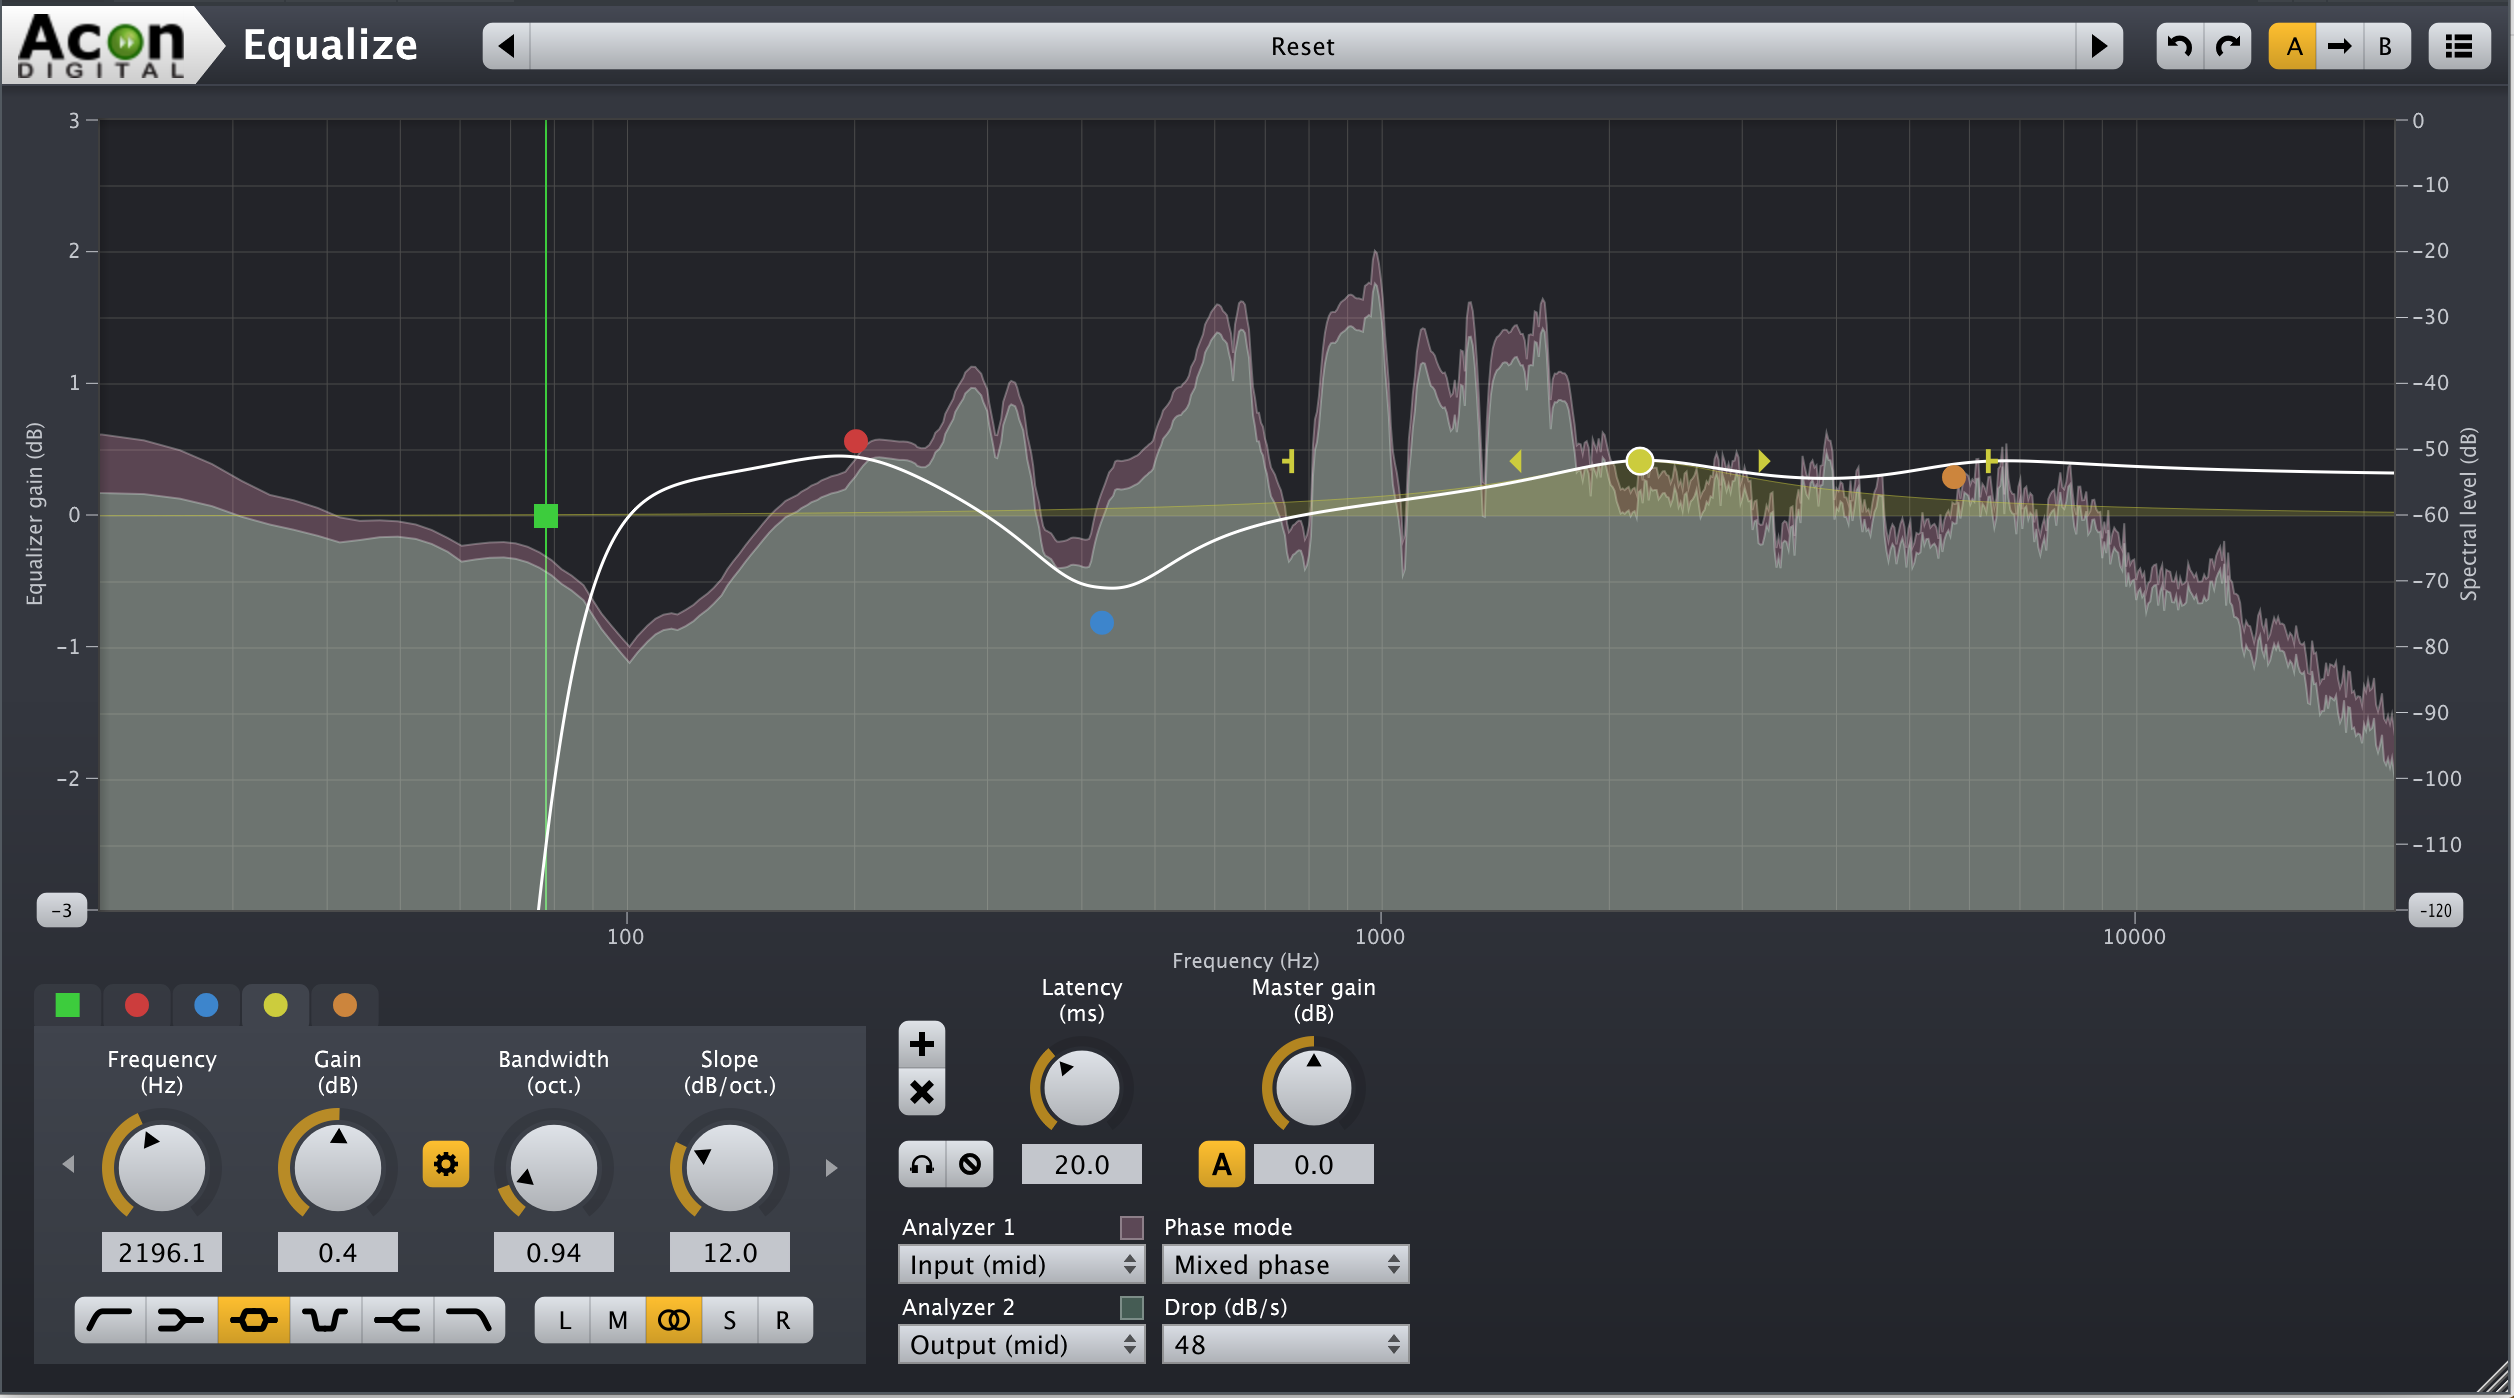The width and height of the screenshot is (2514, 1398).
Task: Open the Analyzer 1 Input (mid) dropdown
Action: [x=1021, y=1265]
